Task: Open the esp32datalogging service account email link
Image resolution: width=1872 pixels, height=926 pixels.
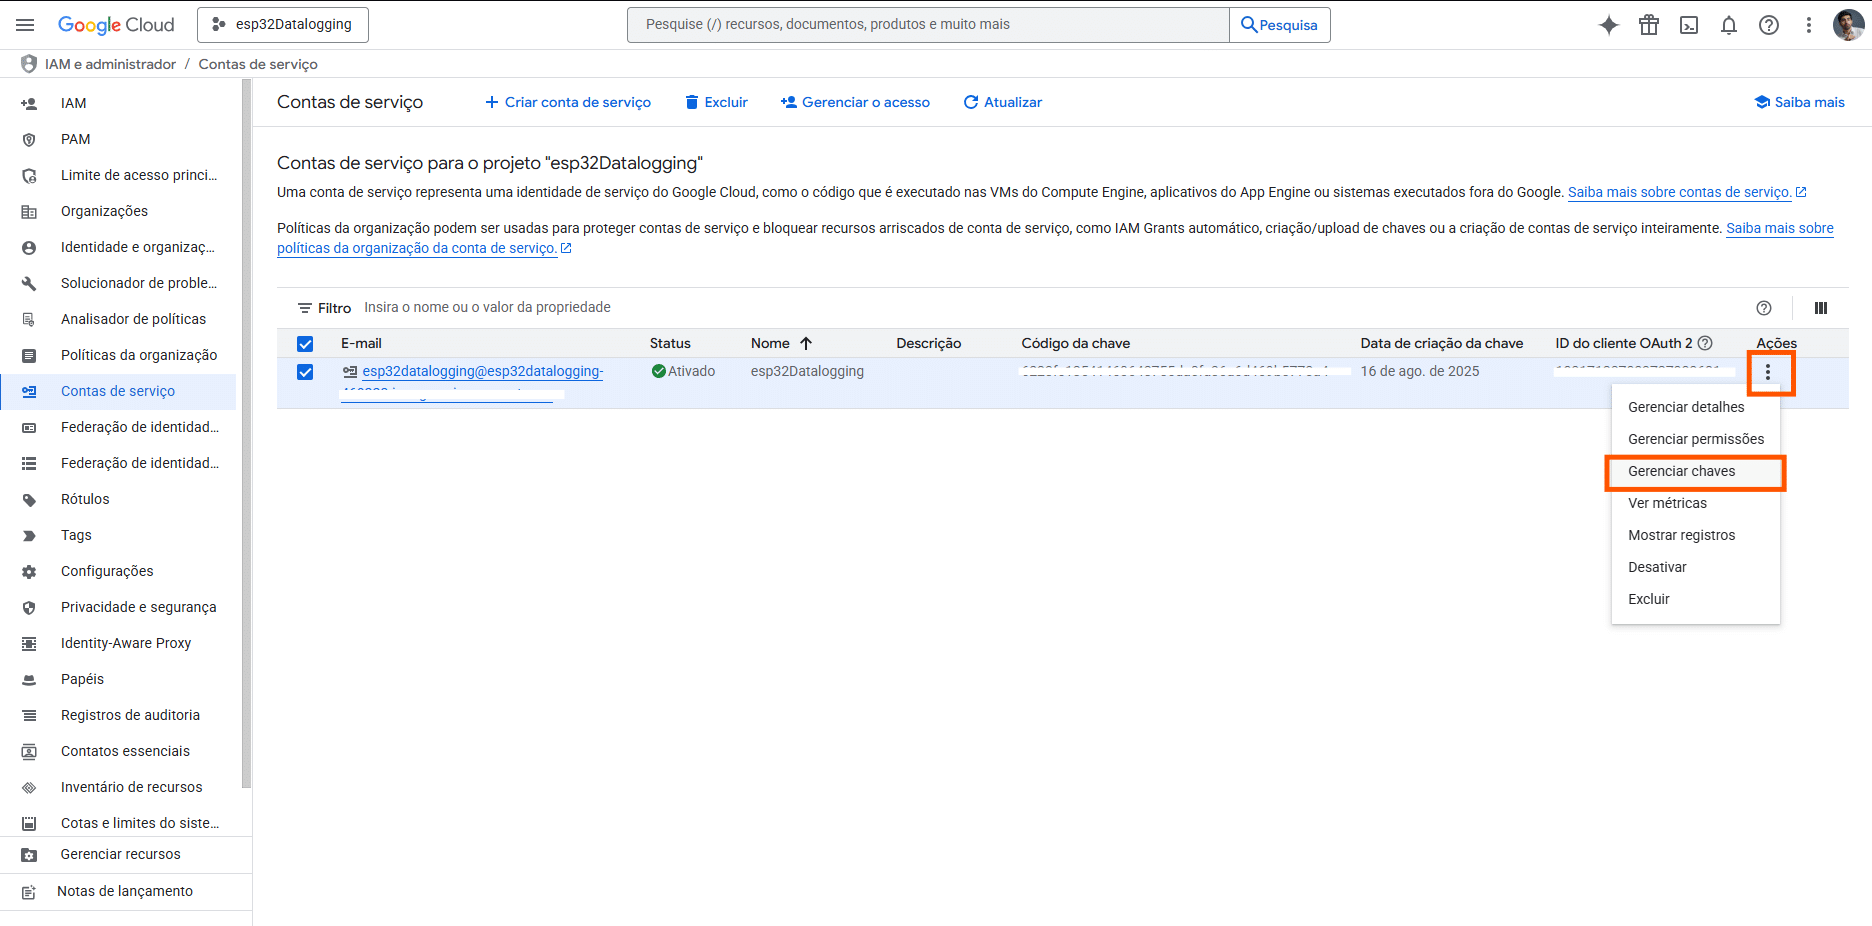Action: (x=482, y=371)
